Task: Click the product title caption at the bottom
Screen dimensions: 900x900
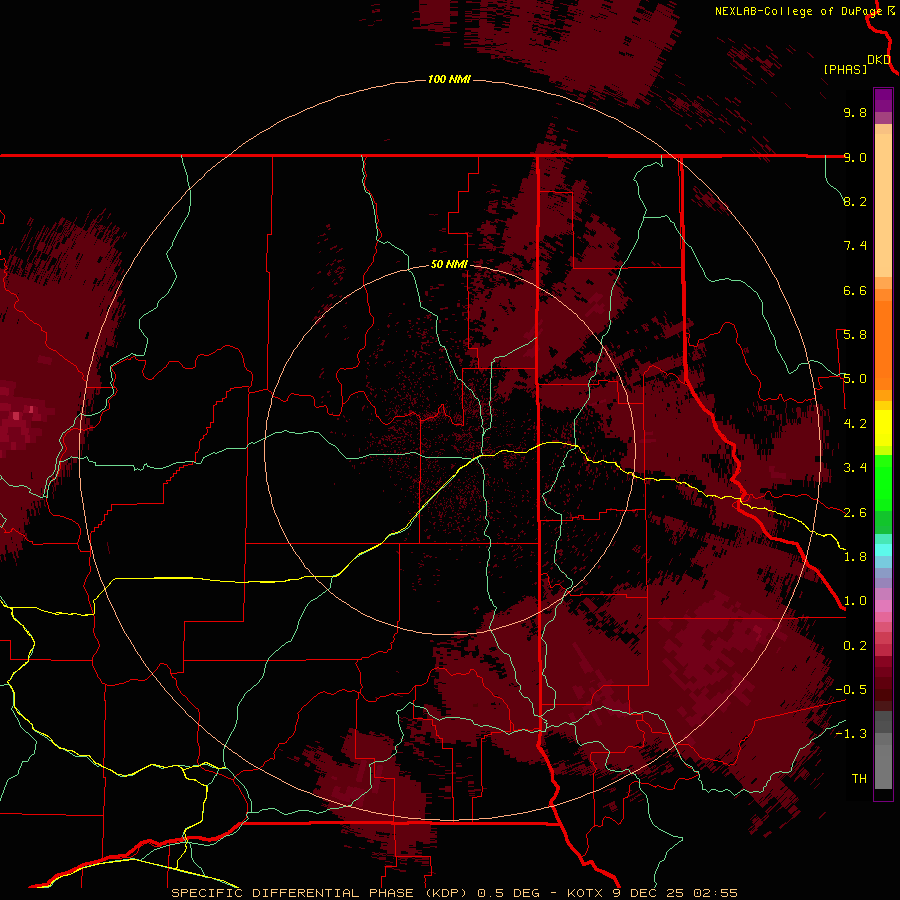Action: click(454, 893)
